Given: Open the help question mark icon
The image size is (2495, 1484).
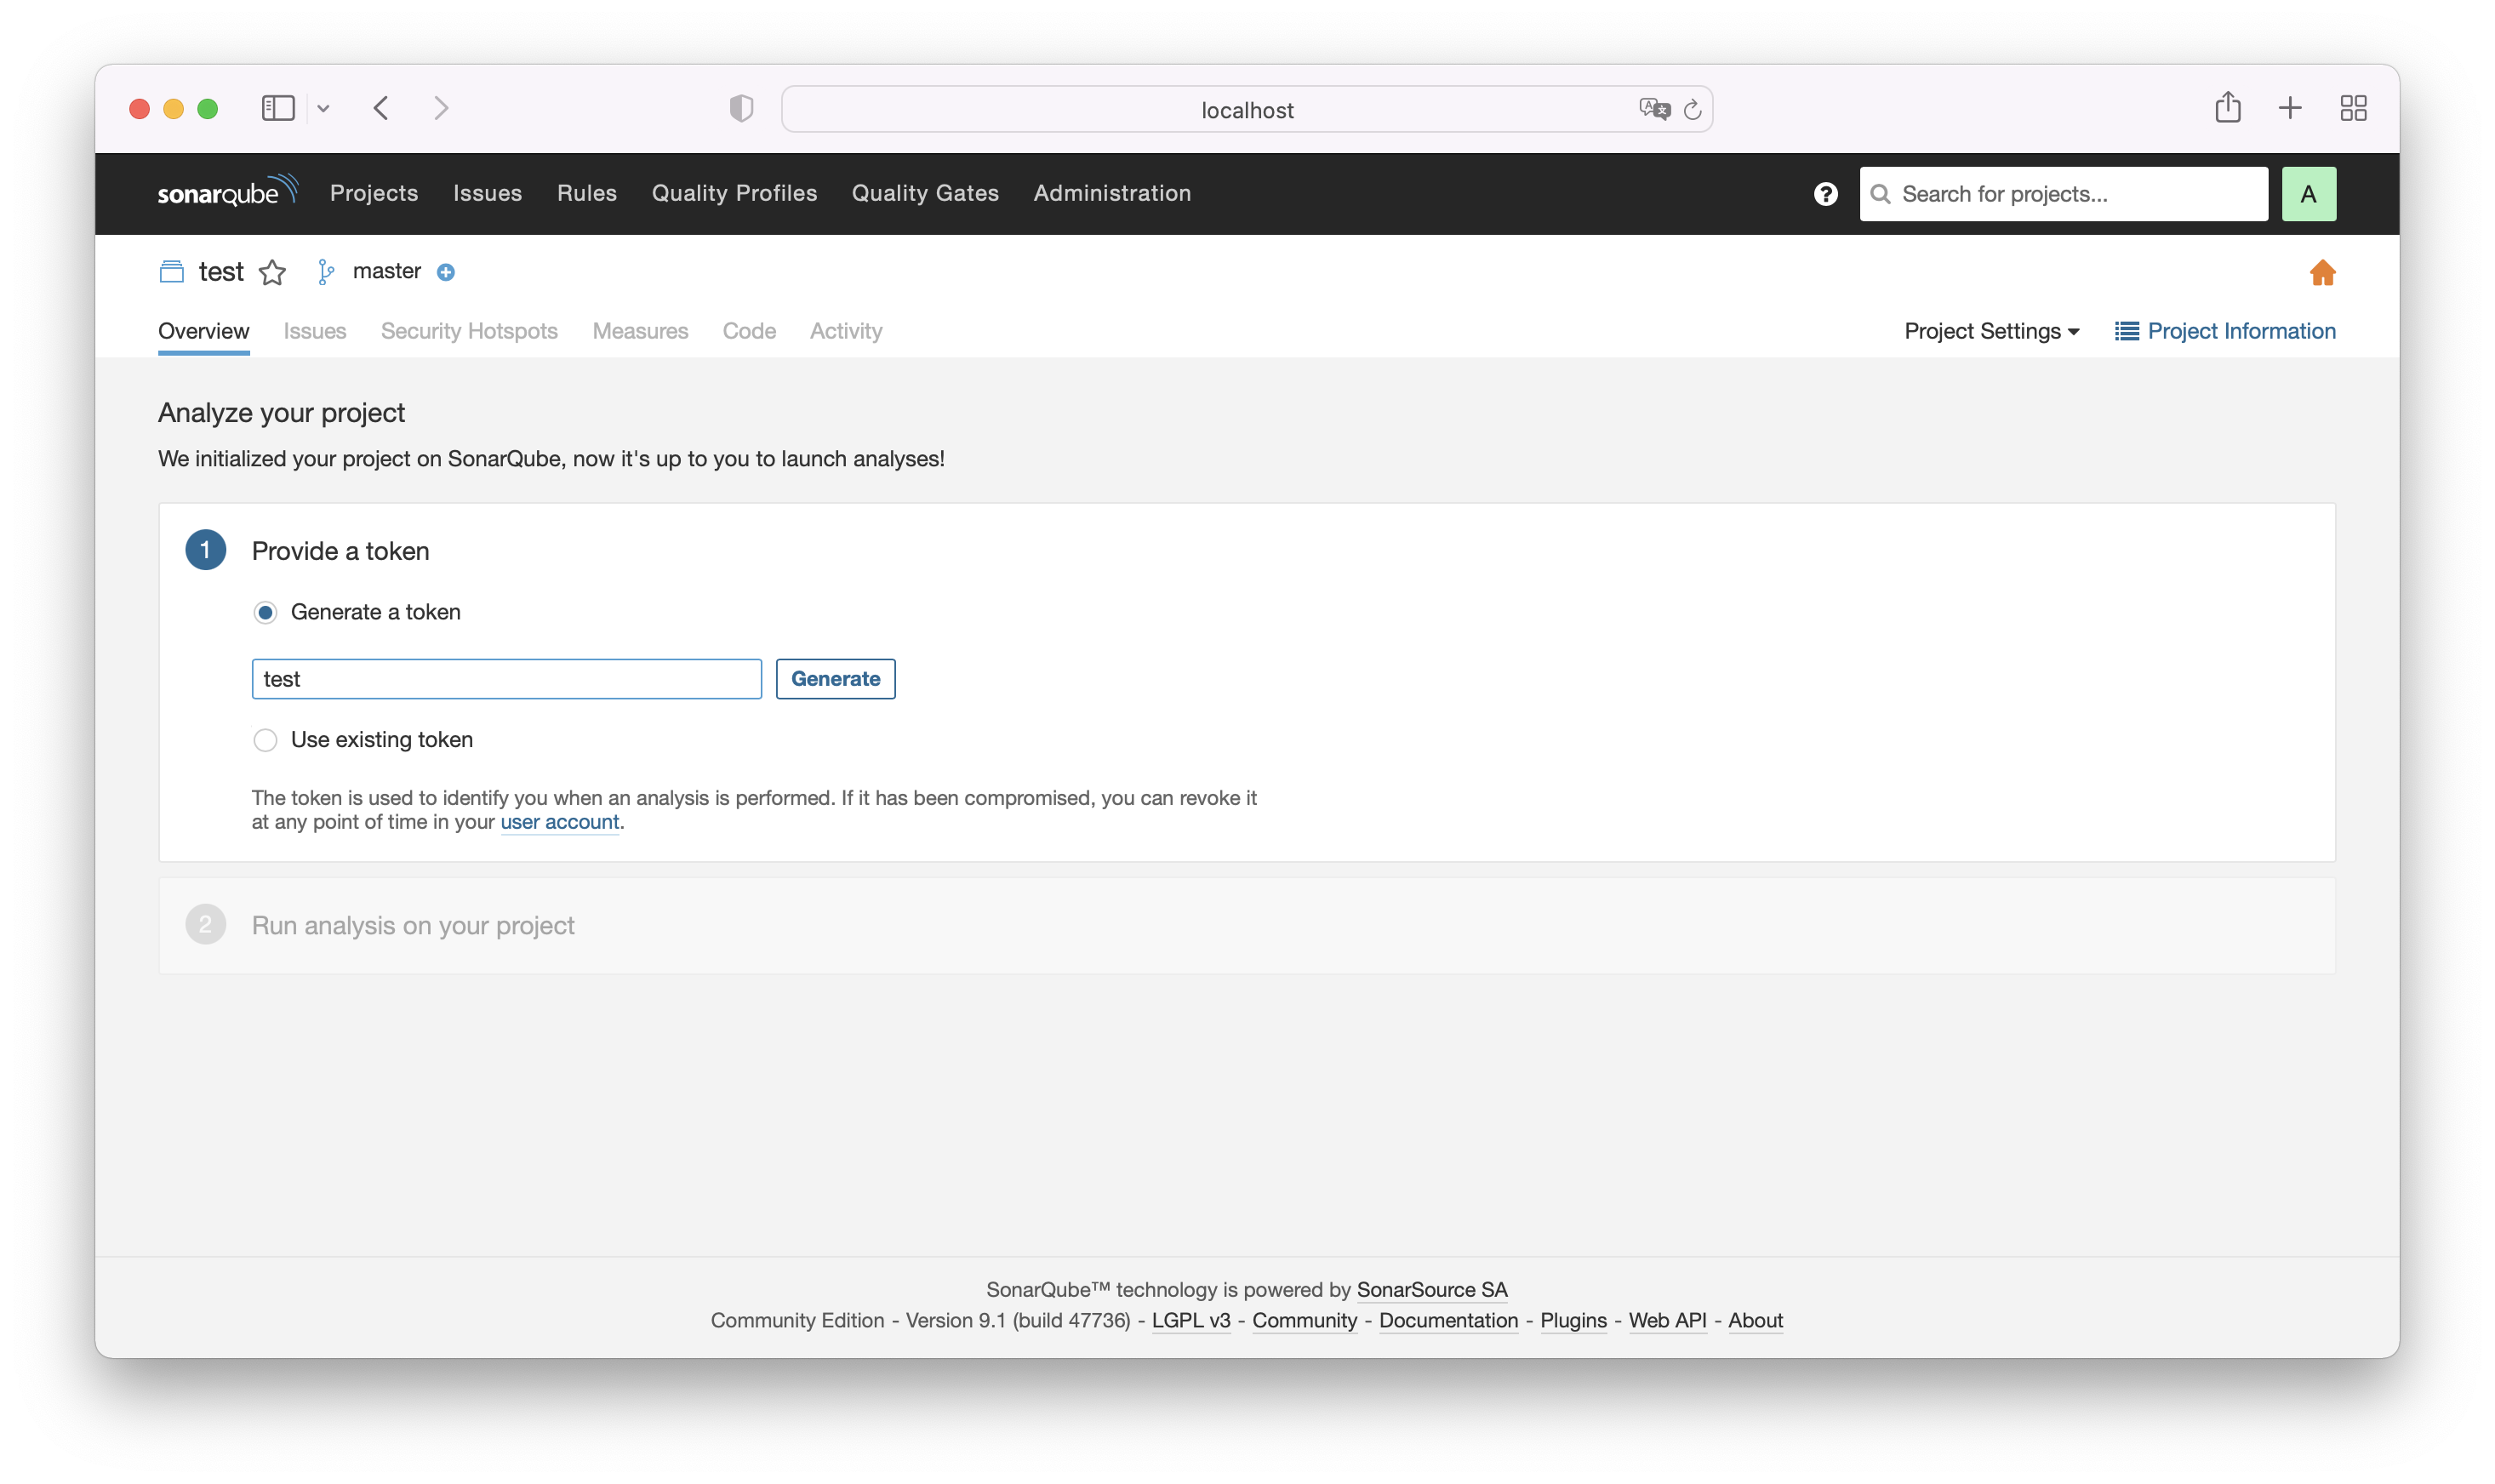Looking at the screenshot, I should pos(1825,194).
